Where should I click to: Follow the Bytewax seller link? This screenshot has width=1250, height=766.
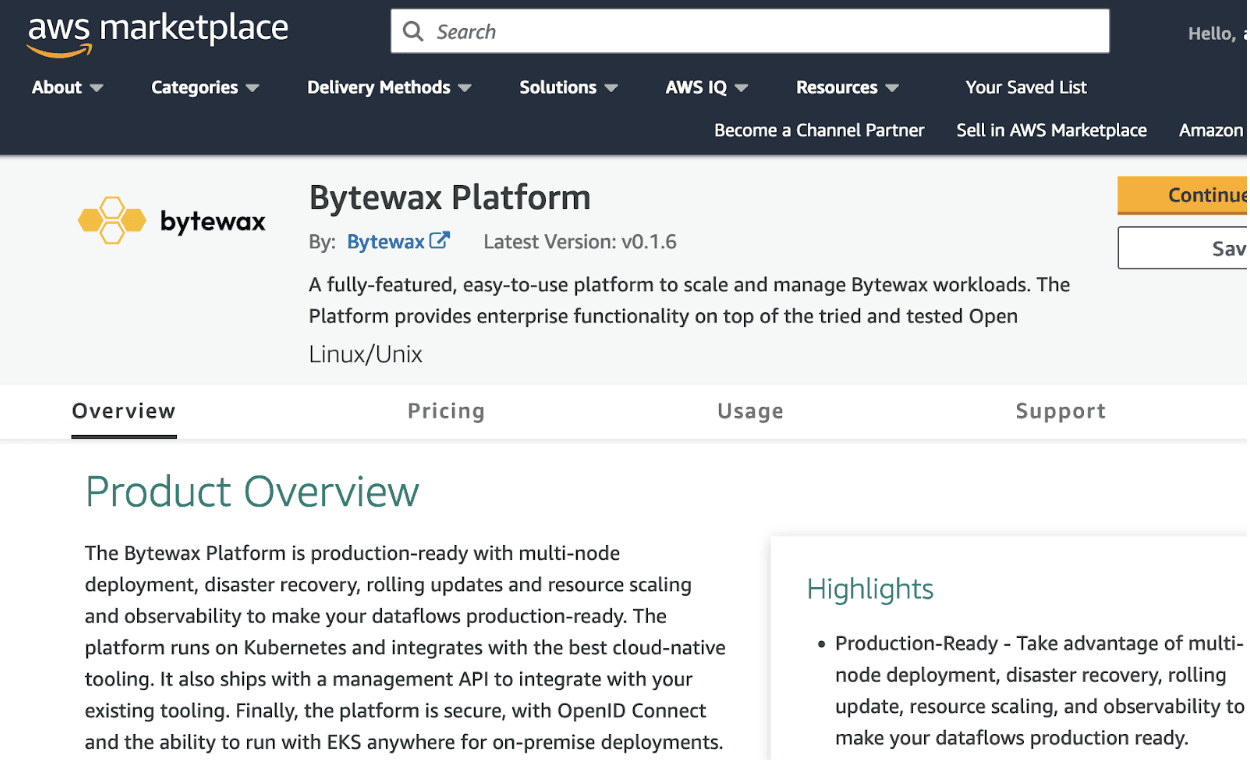pyautogui.click(x=388, y=241)
